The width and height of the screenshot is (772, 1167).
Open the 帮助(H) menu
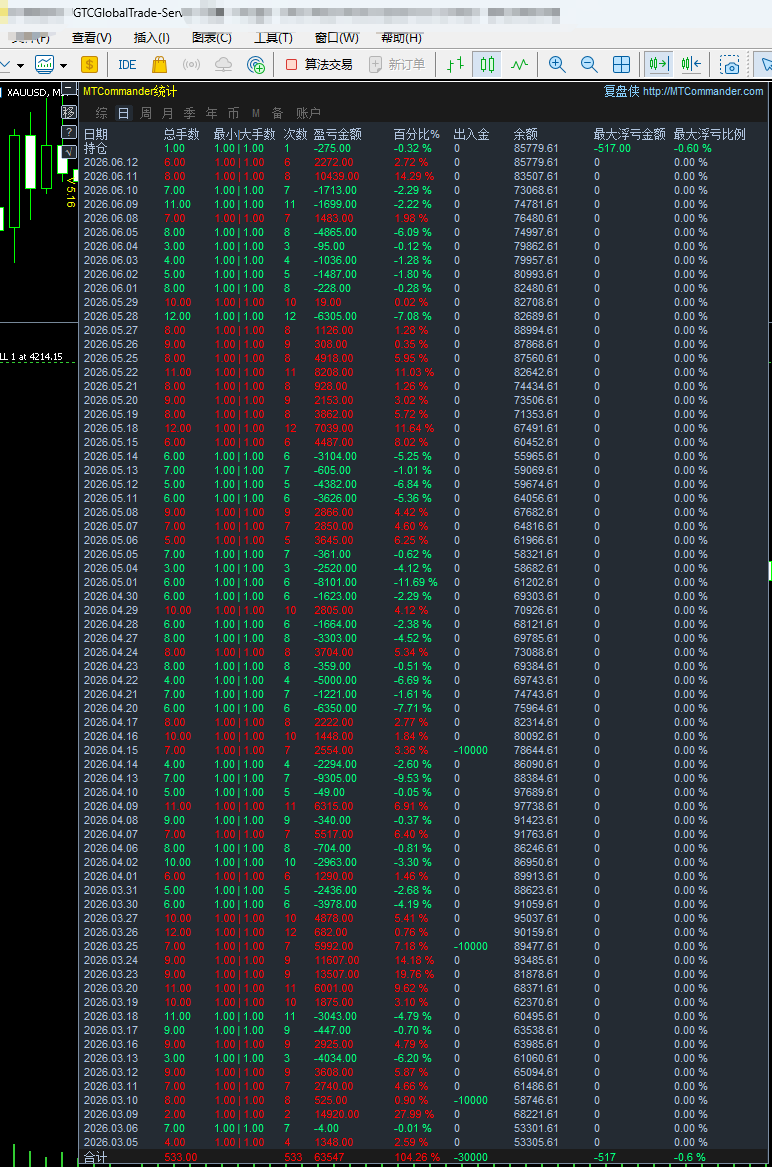pos(401,38)
